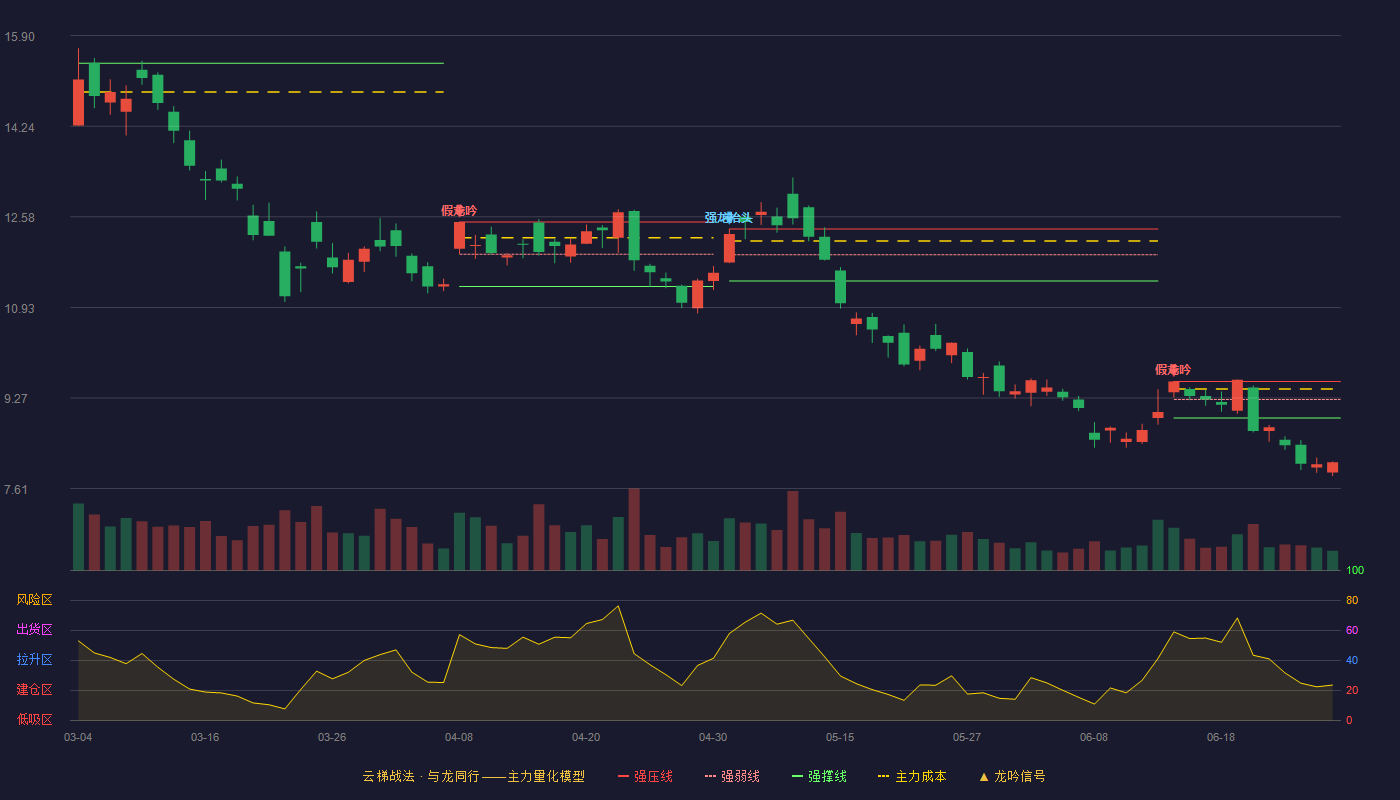Viewport: 1400px width, 800px height.
Task: Click the 假龙吟 signal label near 04-08
Action: coord(459,211)
